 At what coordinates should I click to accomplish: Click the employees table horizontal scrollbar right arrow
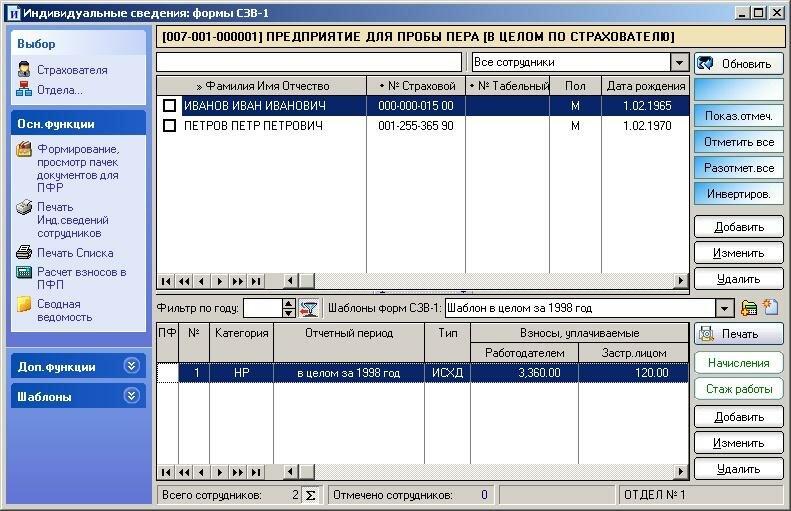[682, 280]
